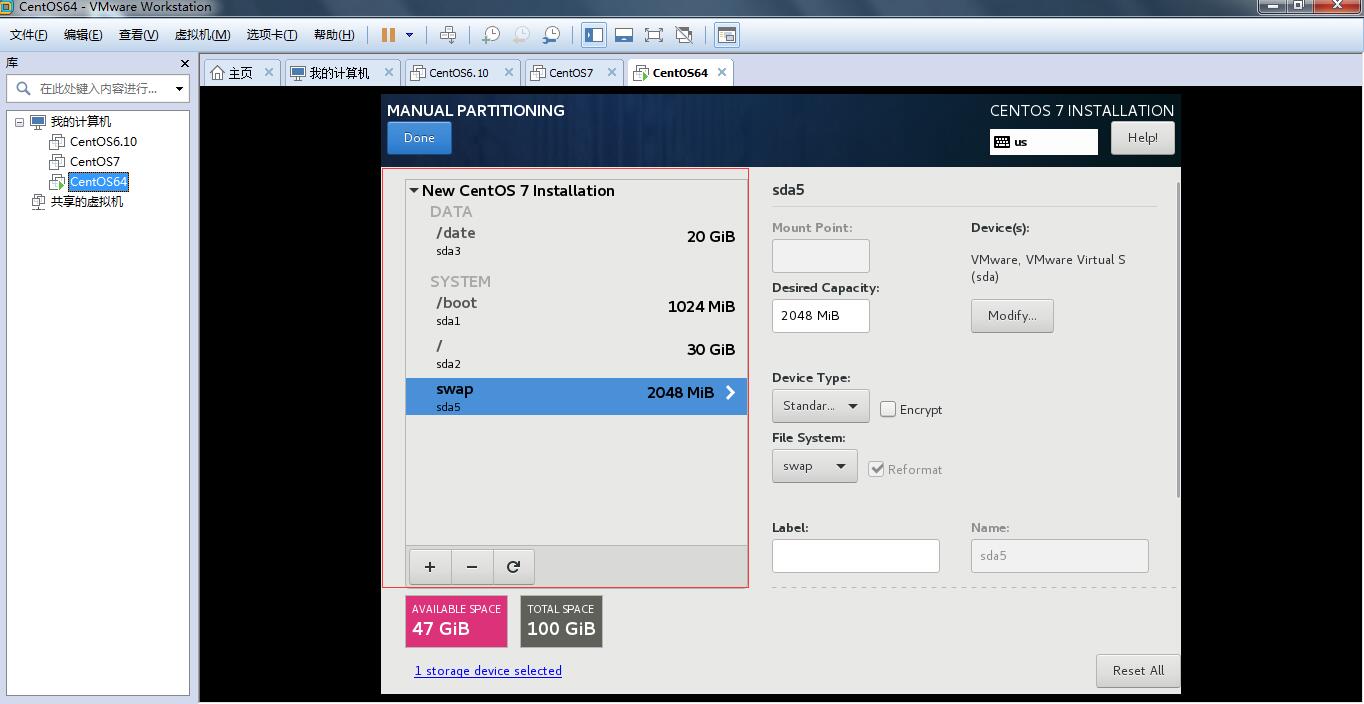Click the TOTAL SPACE 100 GiB box

point(561,622)
